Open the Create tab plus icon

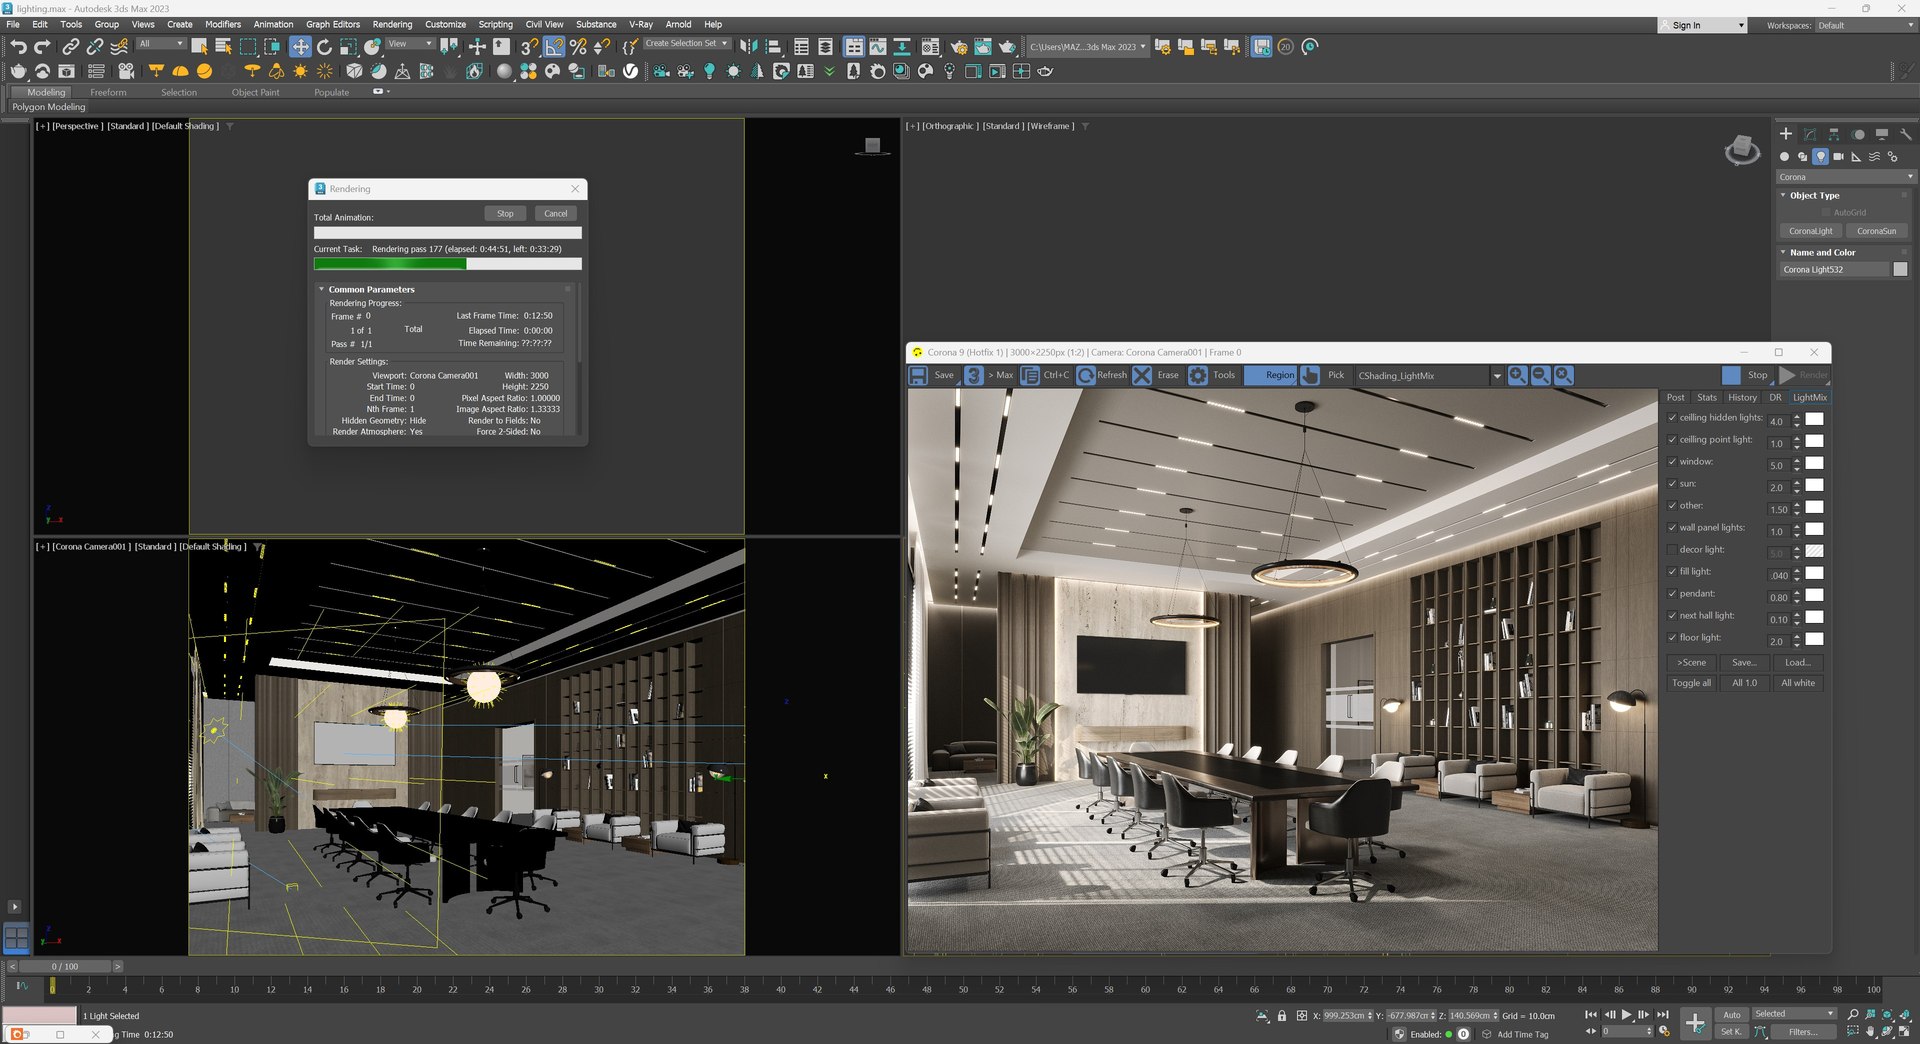(1786, 133)
